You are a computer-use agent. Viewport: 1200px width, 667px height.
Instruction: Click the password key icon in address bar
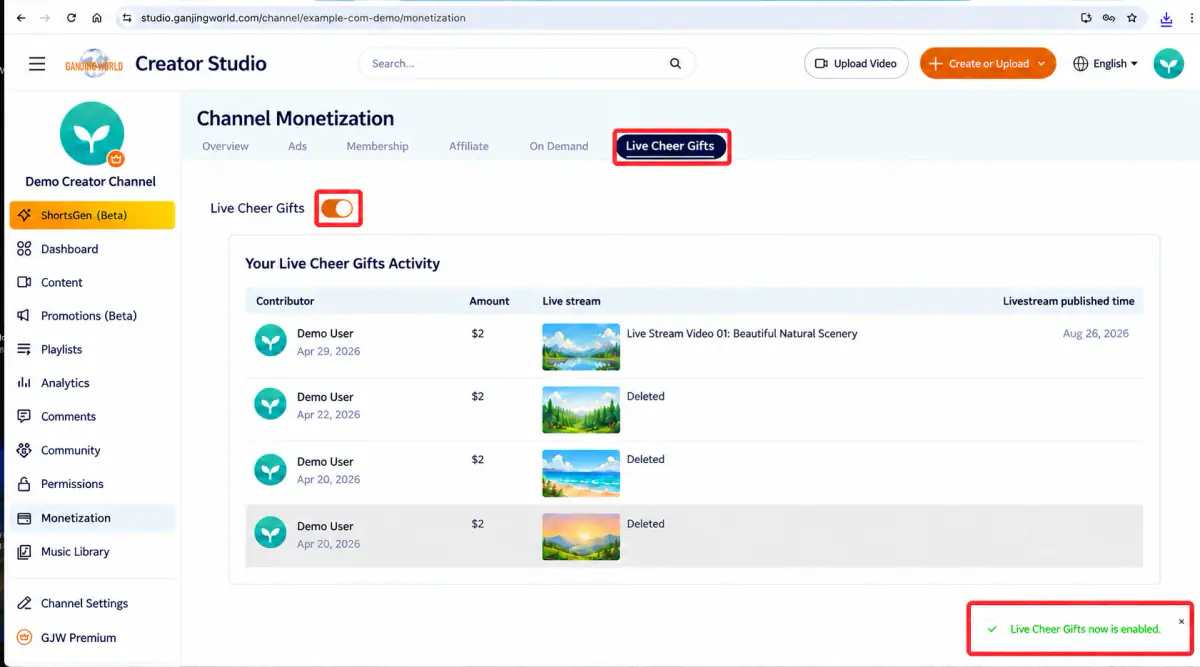tap(1109, 18)
